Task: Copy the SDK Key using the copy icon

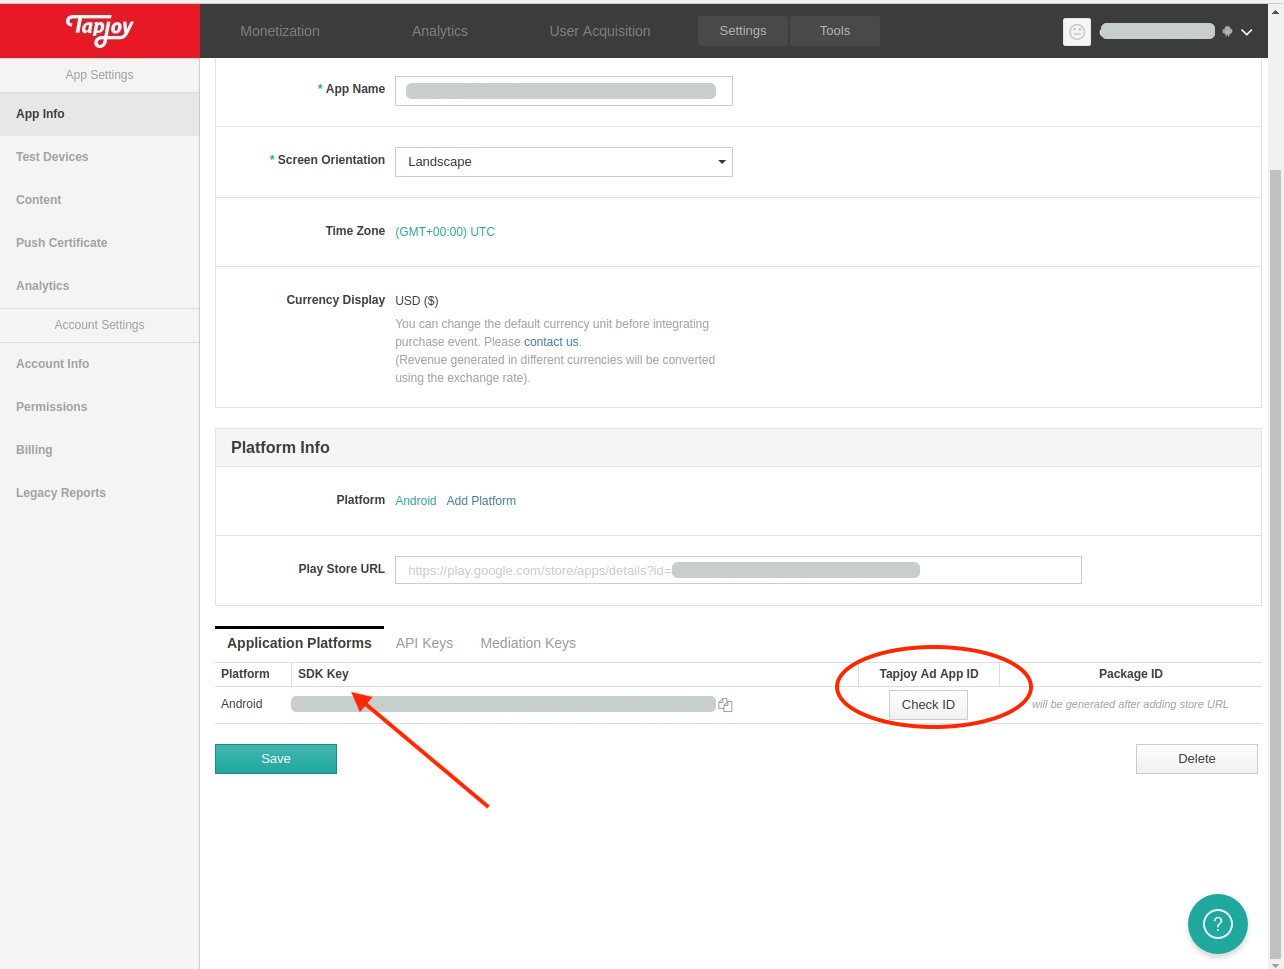Action: (725, 704)
